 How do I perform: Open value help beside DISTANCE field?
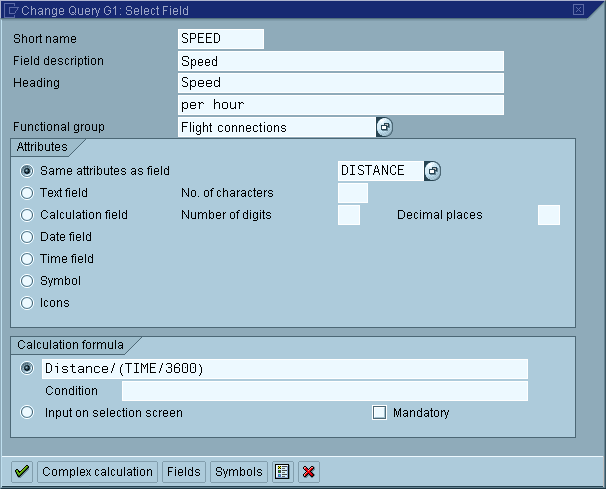432,171
